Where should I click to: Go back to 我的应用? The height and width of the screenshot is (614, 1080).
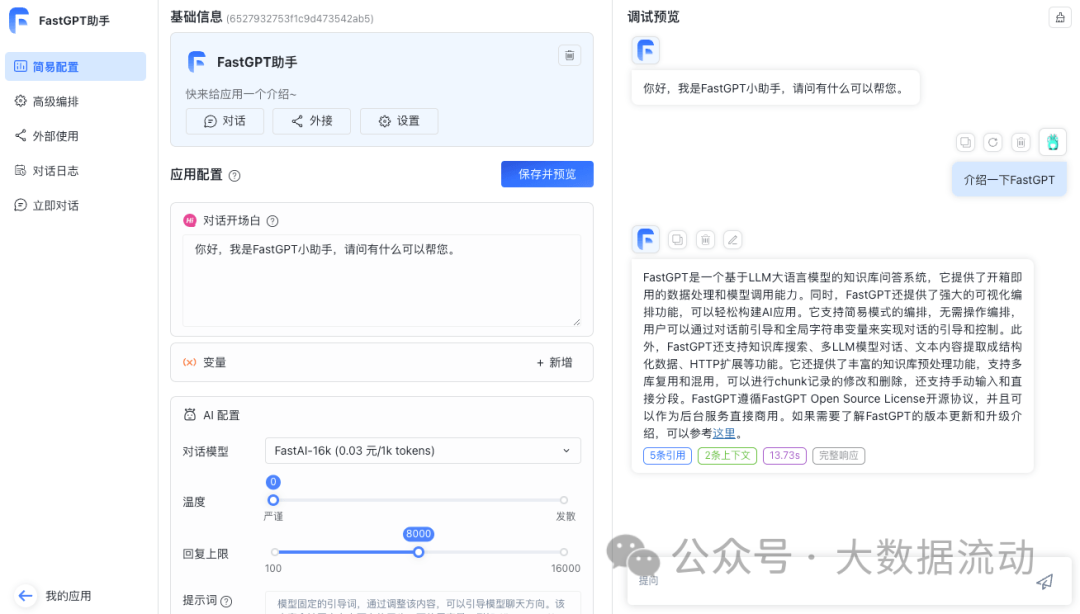[x=68, y=596]
